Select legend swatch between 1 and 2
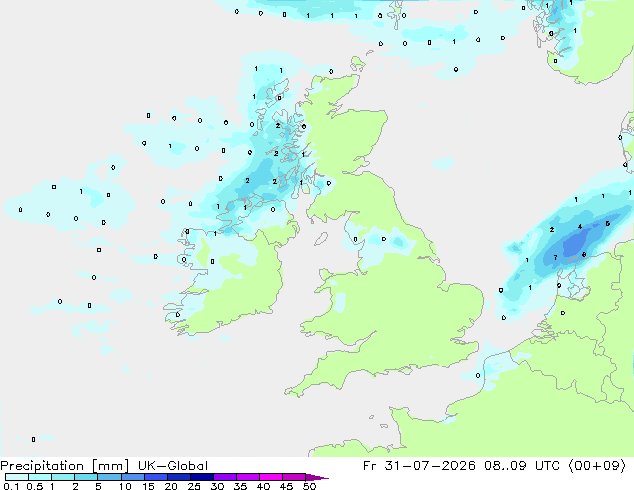Screen dimensions: 634x490 tap(63, 477)
